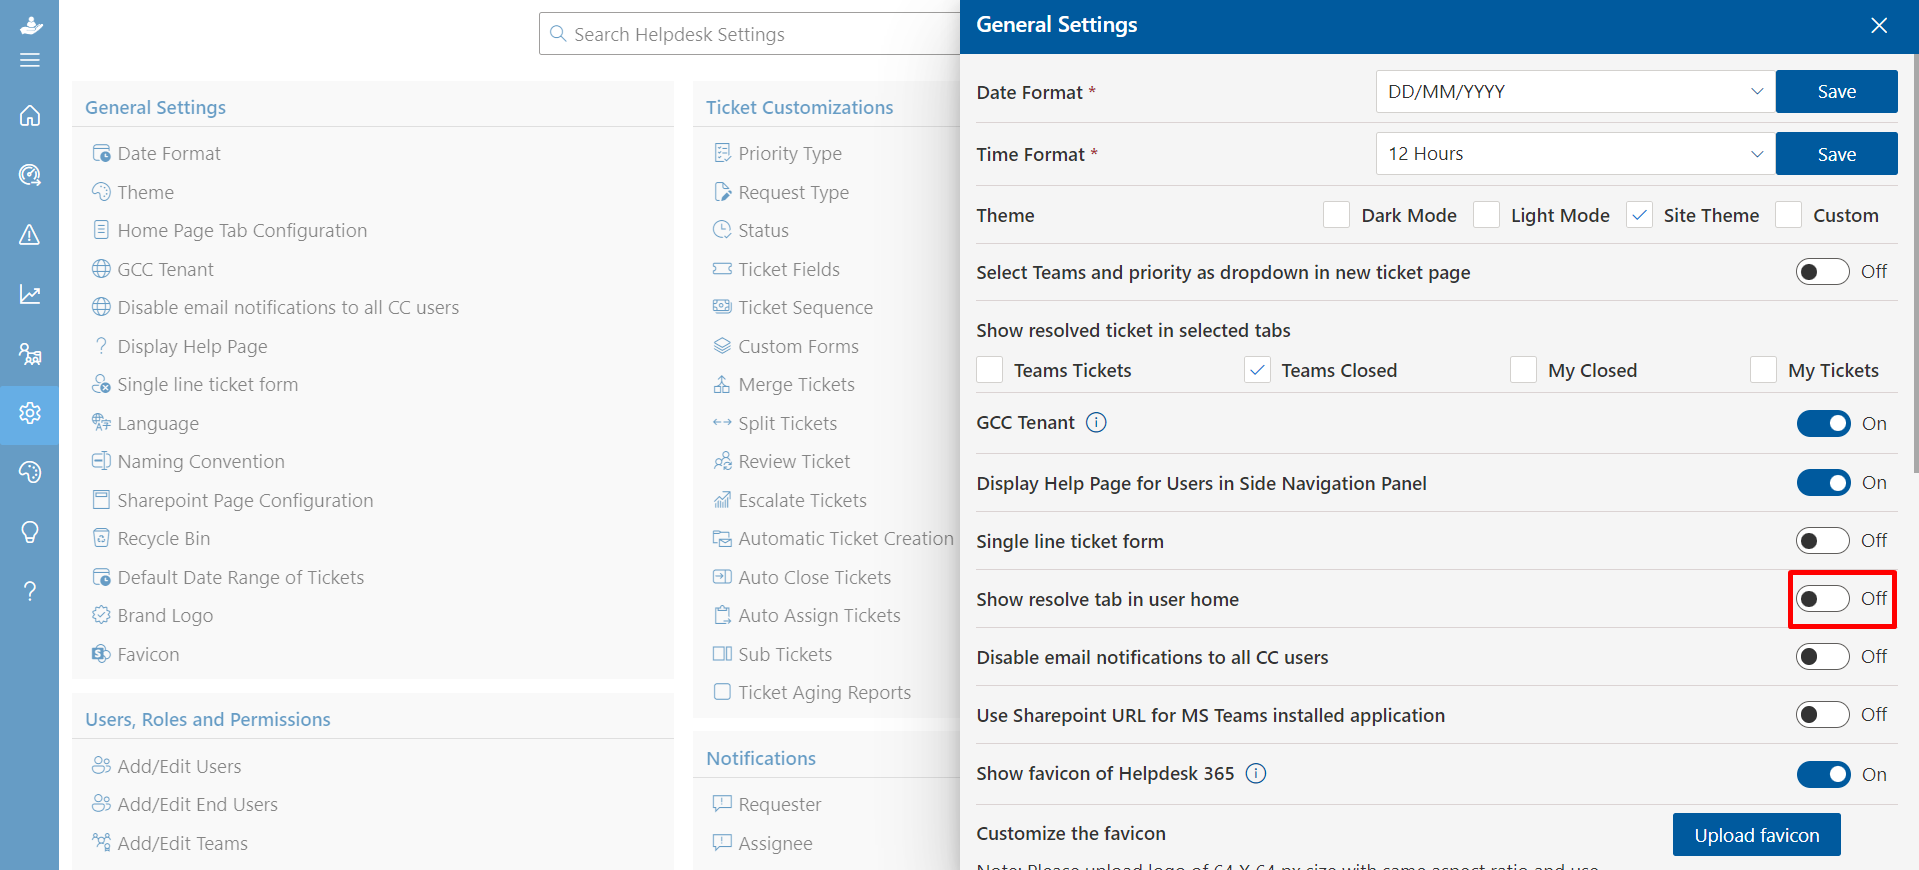The height and width of the screenshot is (870, 1919).
Task: Click the Priority Type list icon
Action: 722,153
